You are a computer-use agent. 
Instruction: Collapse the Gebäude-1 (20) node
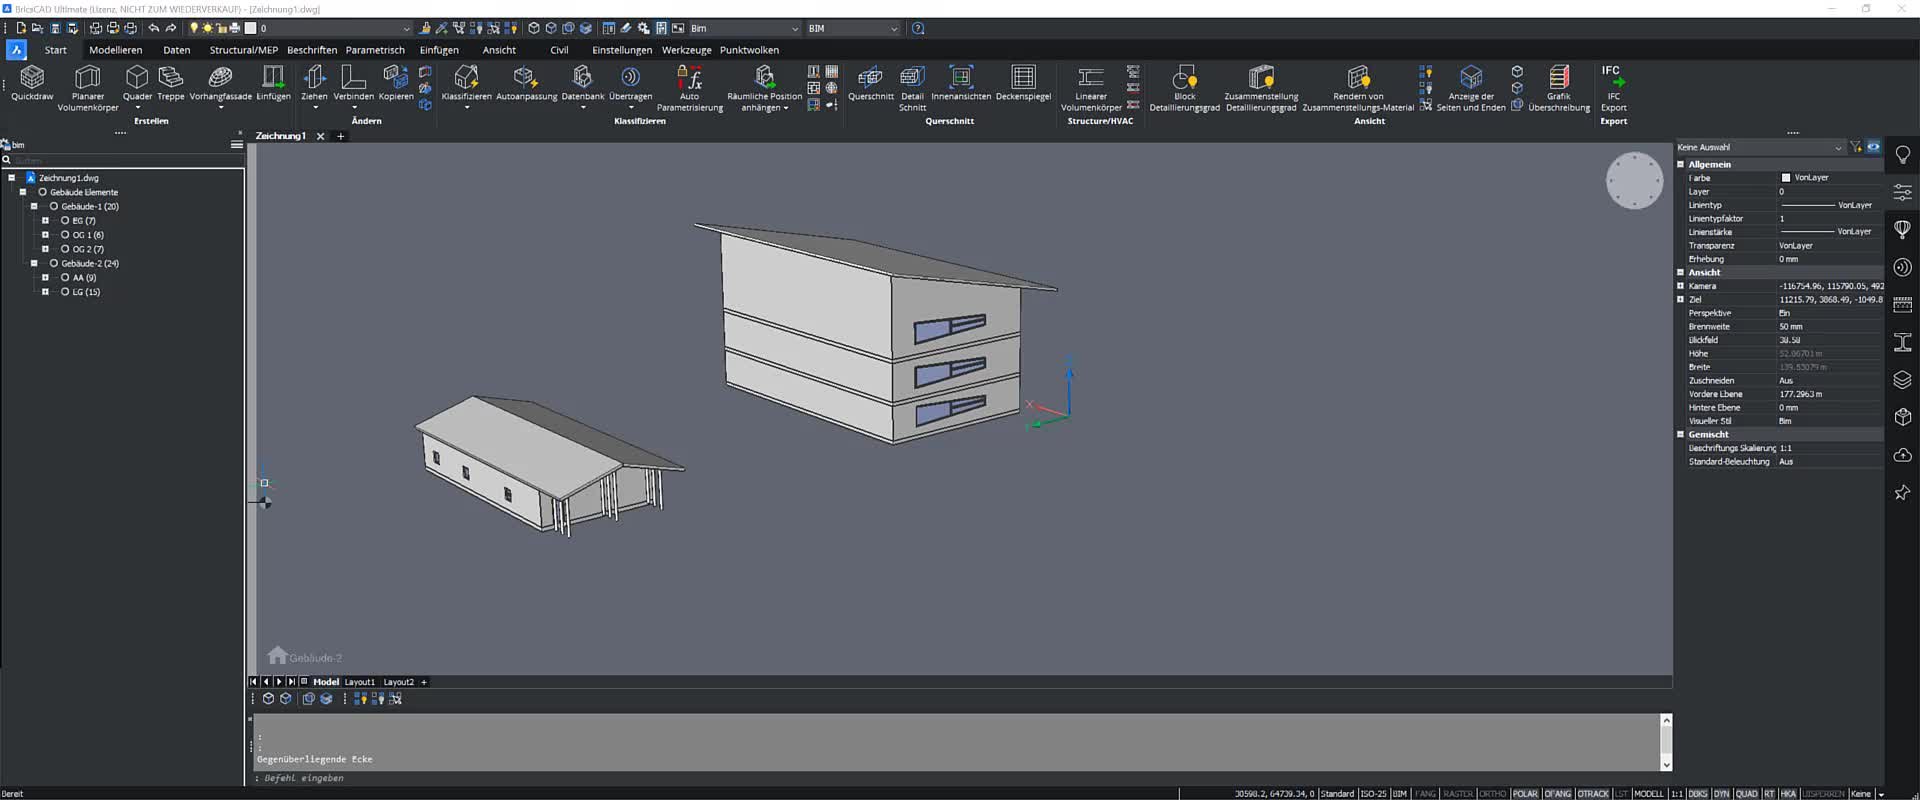tap(34, 206)
